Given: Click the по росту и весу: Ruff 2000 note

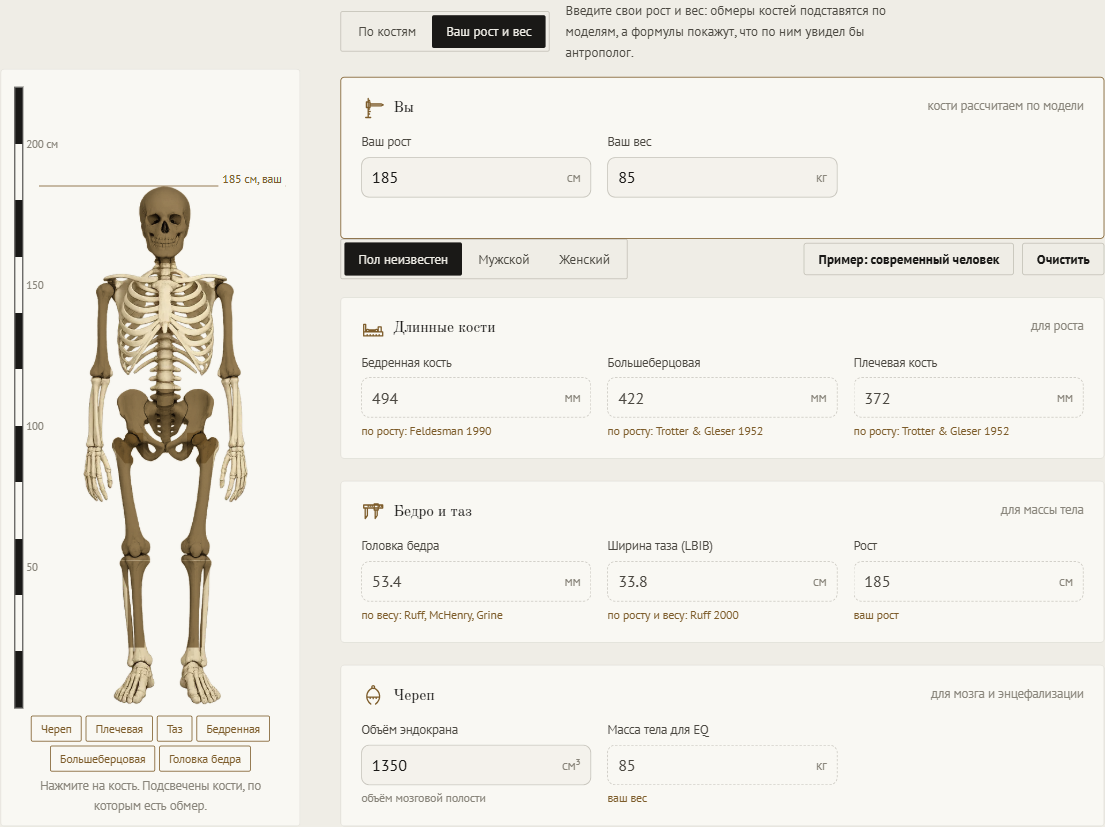Looking at the screenshot, I should (673, 615).
